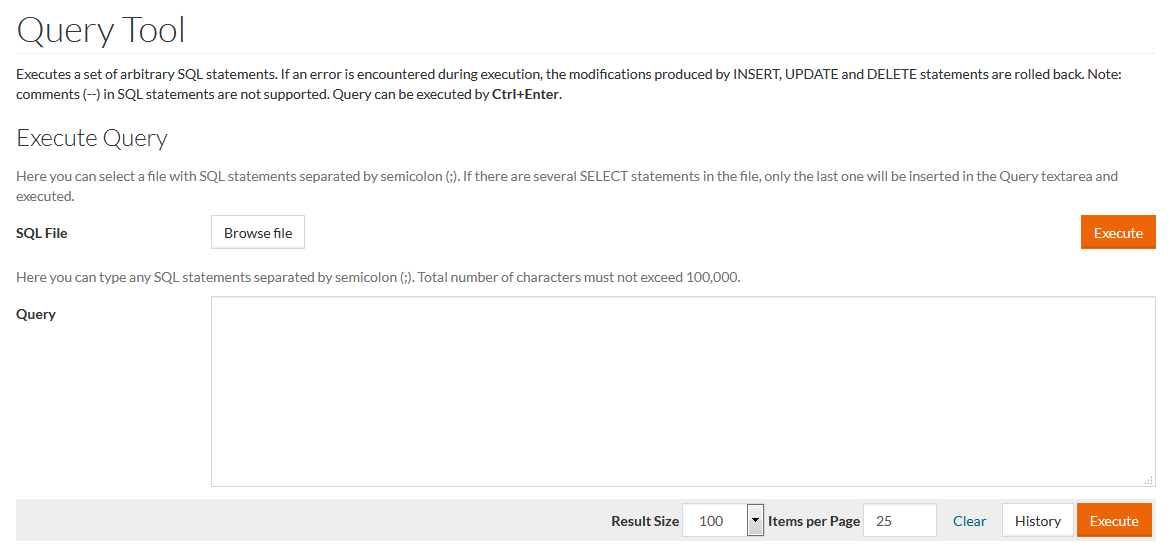Image resolution: width=1170 pixels, height=555 pixels.
Task: Click the Items per Page field
Action: point(899,521)
